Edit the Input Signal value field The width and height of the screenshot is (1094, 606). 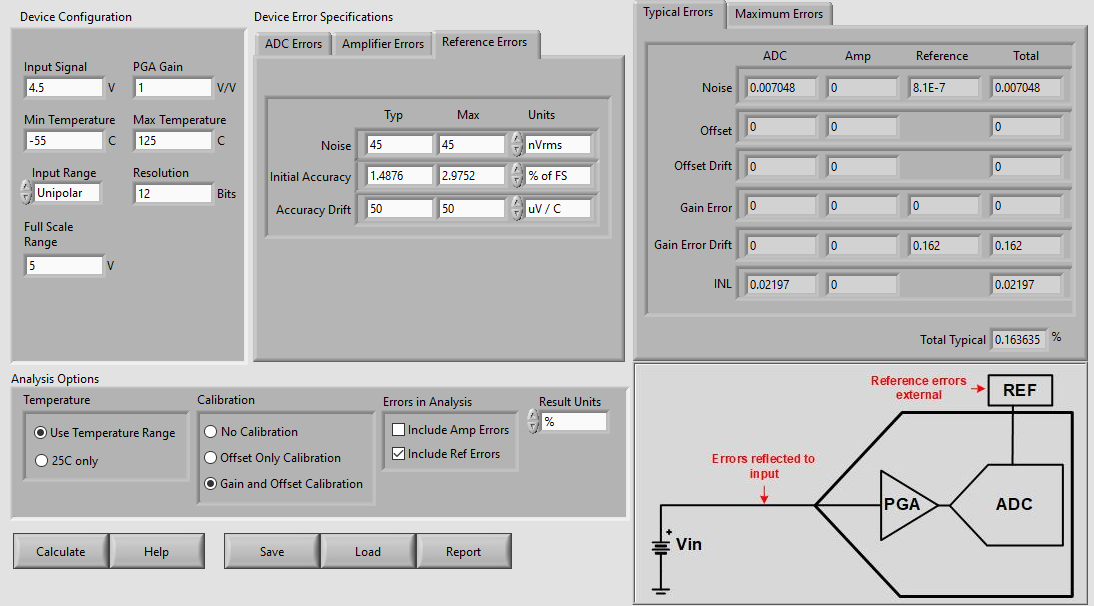(60, 87)
